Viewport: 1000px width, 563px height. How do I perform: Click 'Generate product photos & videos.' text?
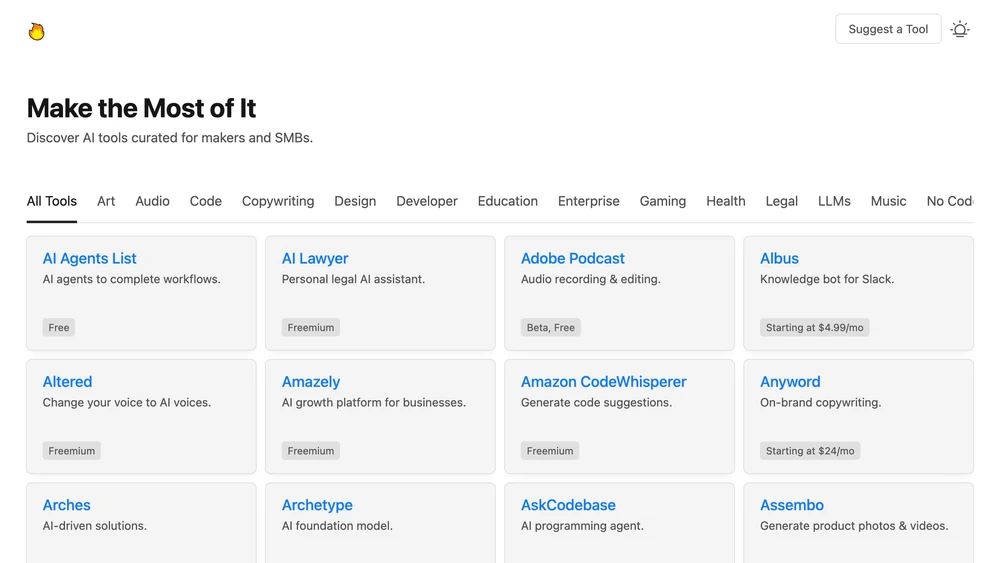click(854, 526)
